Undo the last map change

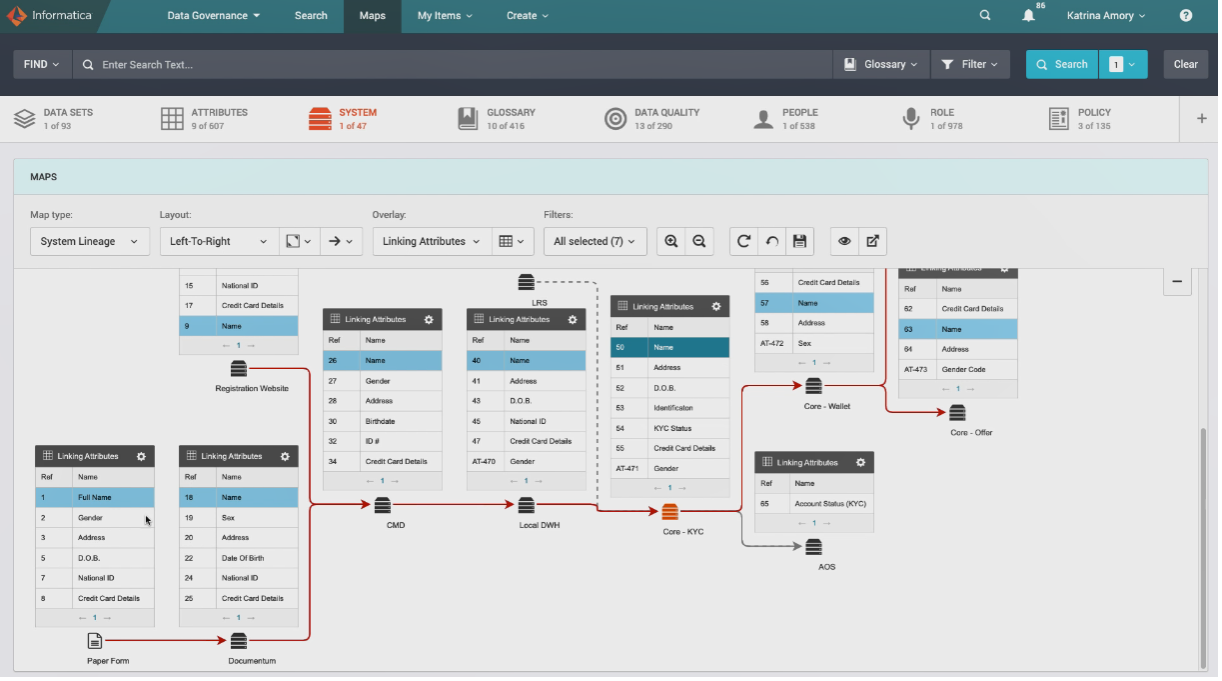(771, 241)
